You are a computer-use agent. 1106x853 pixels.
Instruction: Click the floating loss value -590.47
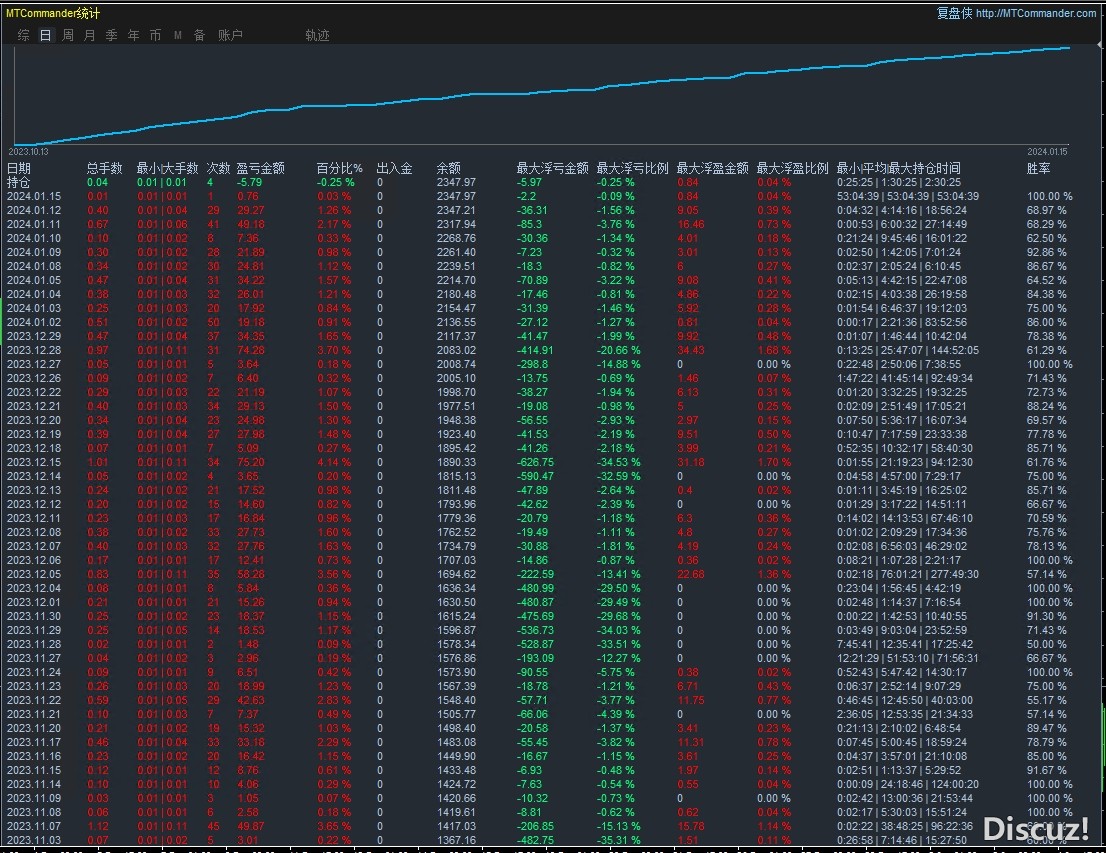535,476
